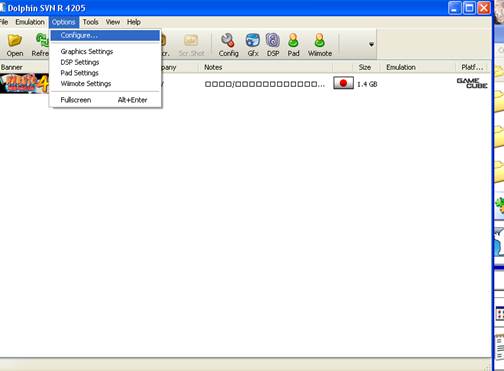The image size is (504, 371).
Task: Sort by the Notes column header
Action: point(266,67)
